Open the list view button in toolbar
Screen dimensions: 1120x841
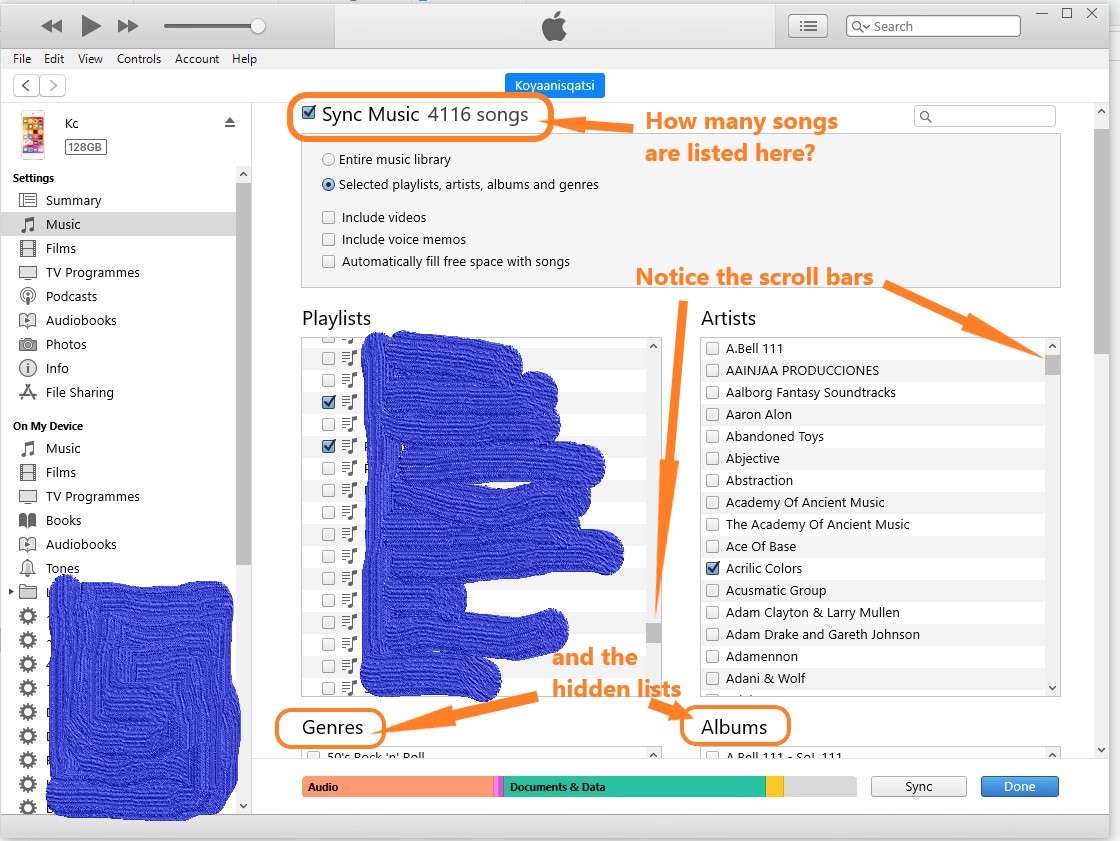pos(808,26)
